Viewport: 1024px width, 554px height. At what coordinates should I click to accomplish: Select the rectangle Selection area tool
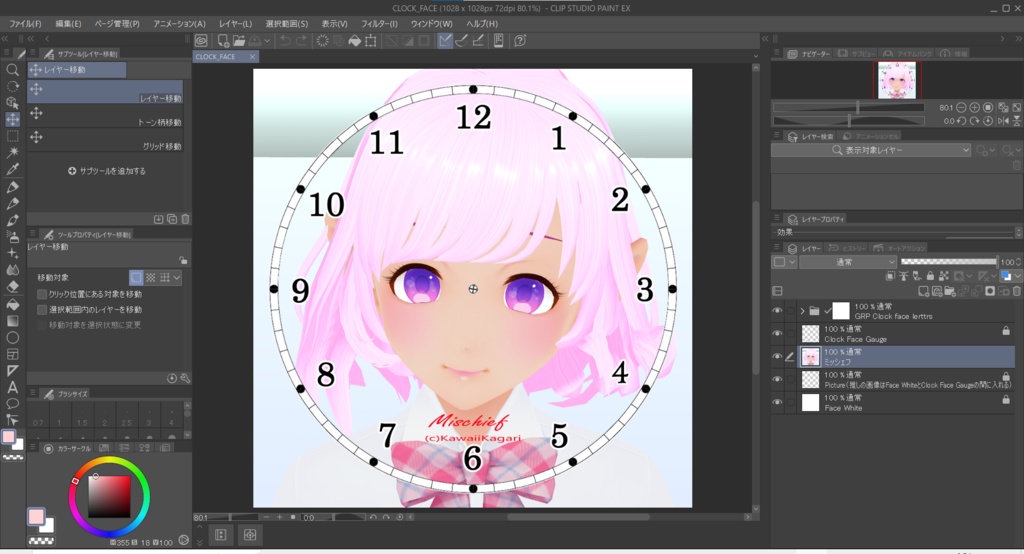tap(12, 136)
